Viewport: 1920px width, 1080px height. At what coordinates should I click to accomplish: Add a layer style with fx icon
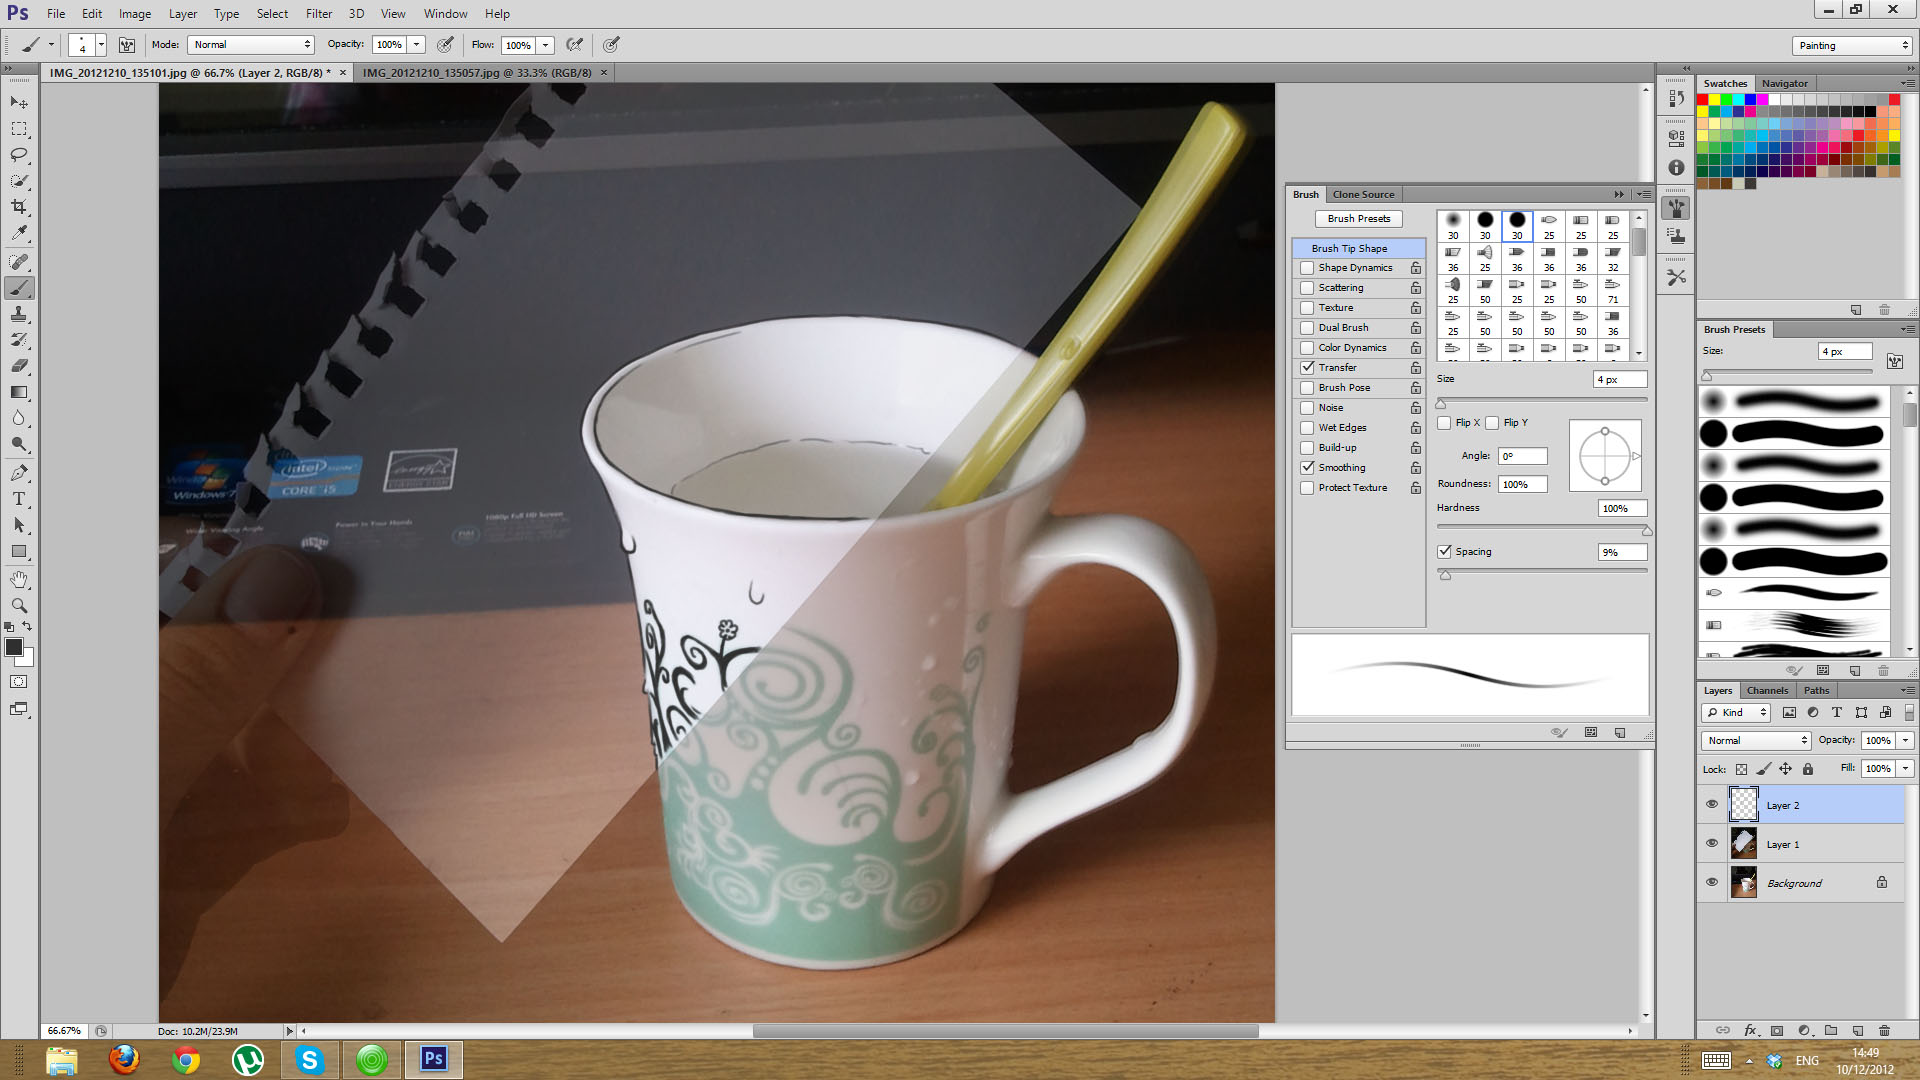(1750, 1030)
